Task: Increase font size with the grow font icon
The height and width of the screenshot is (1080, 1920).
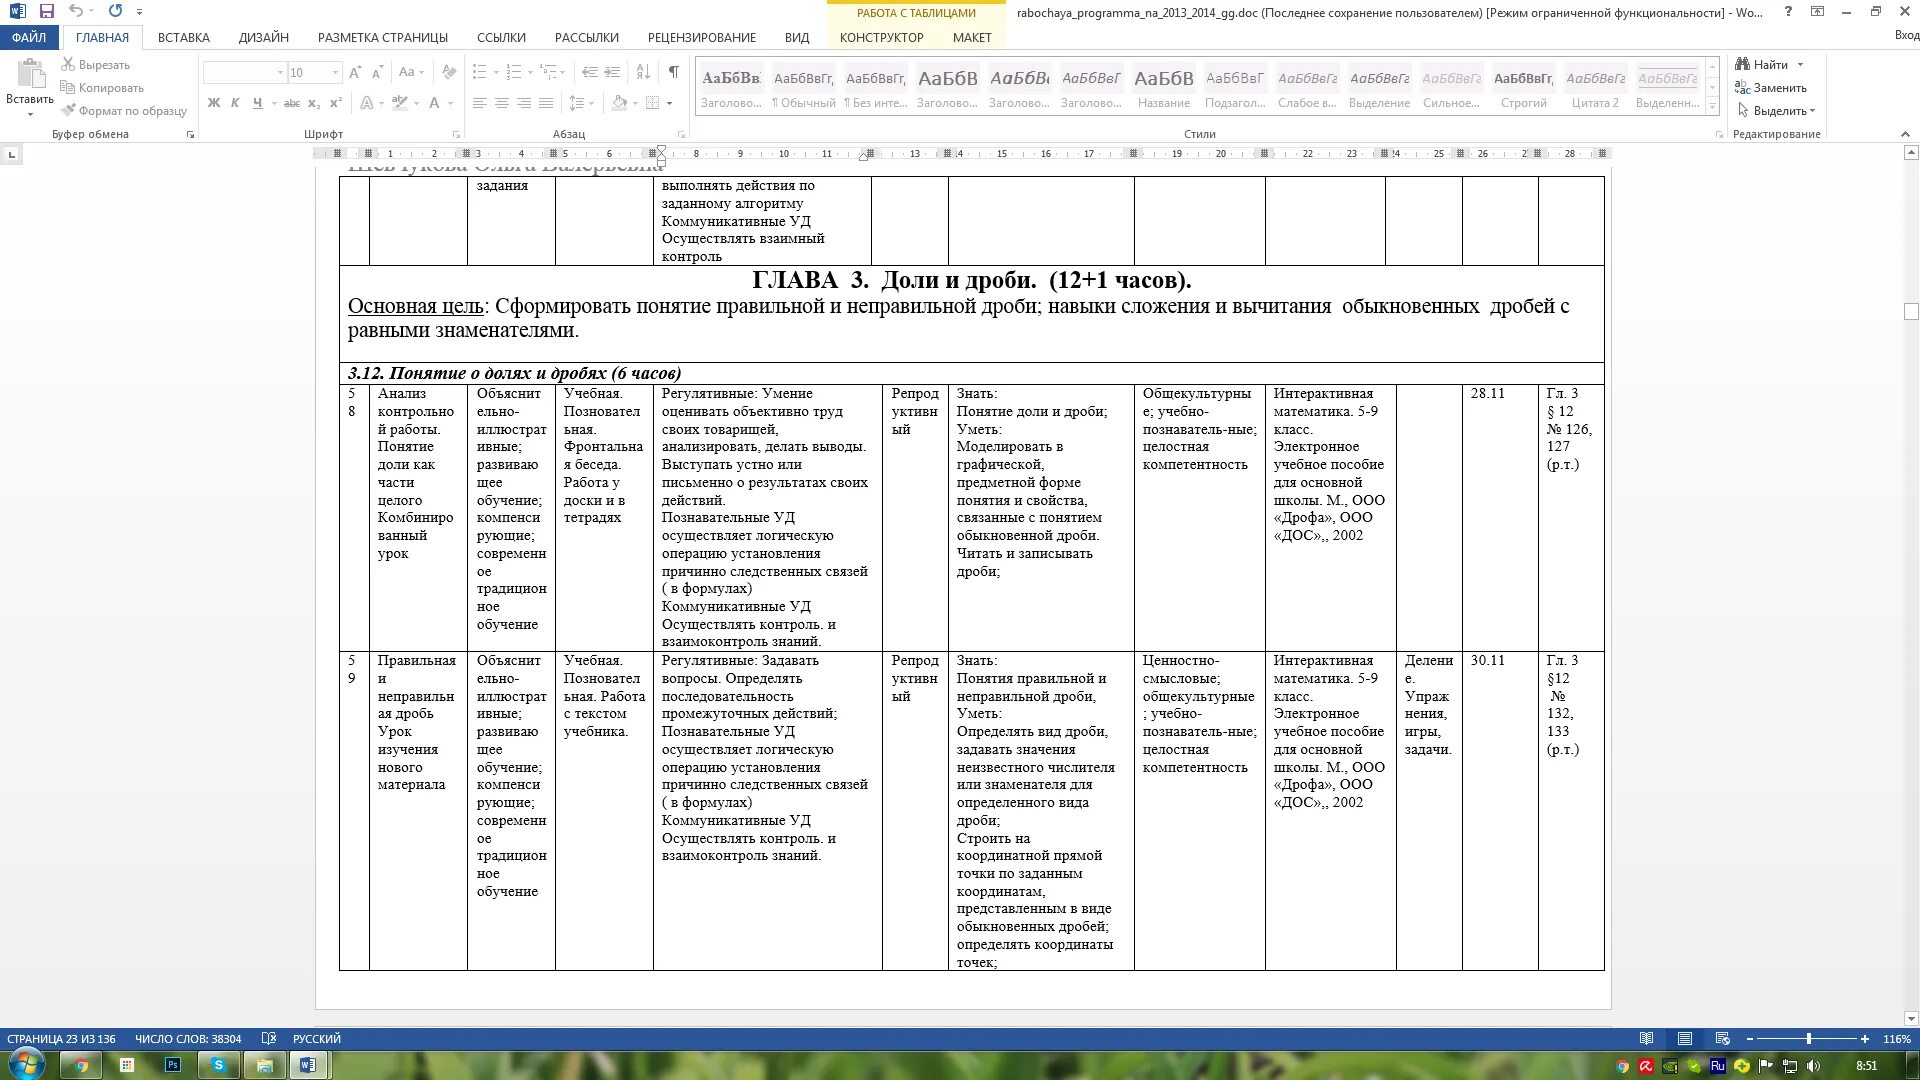Action: (355, 72)
